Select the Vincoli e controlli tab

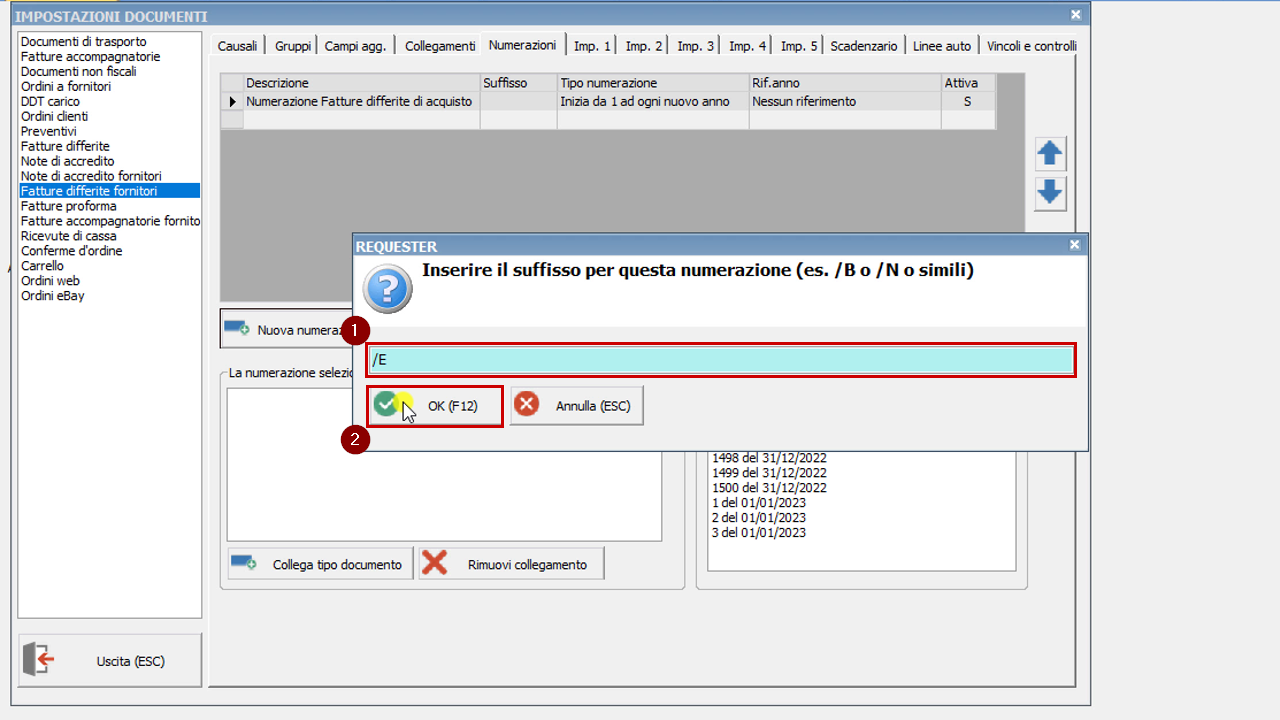click(x=1031, y=46)
